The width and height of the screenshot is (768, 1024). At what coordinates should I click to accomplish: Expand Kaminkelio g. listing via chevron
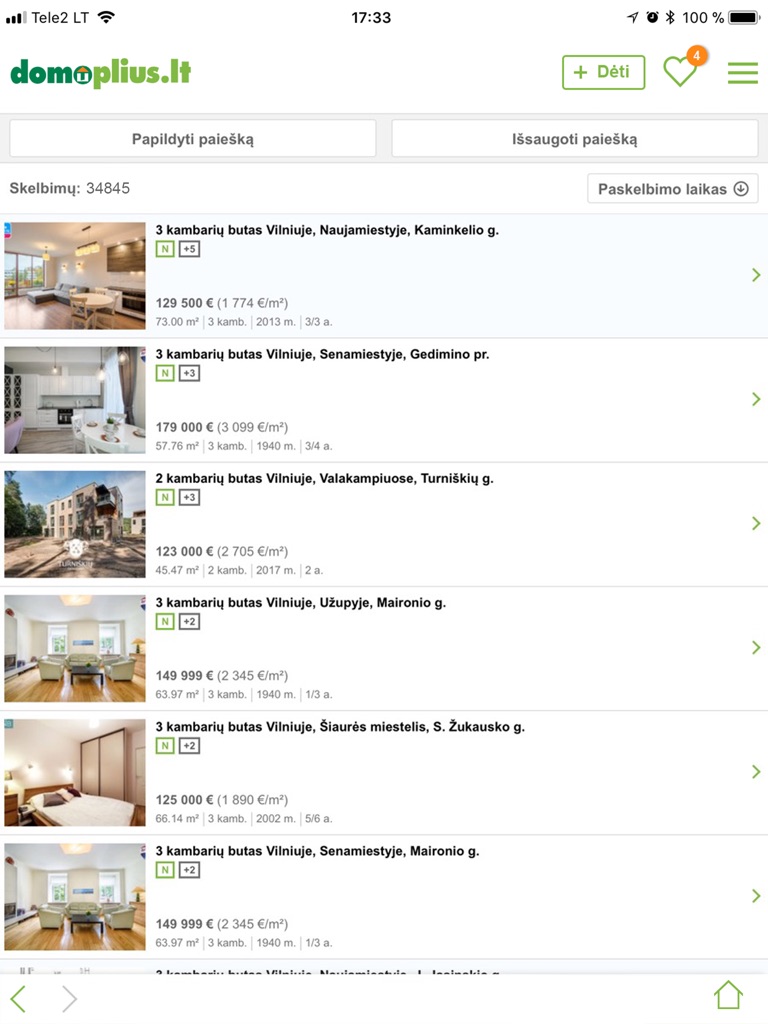[x=756, y=275]
